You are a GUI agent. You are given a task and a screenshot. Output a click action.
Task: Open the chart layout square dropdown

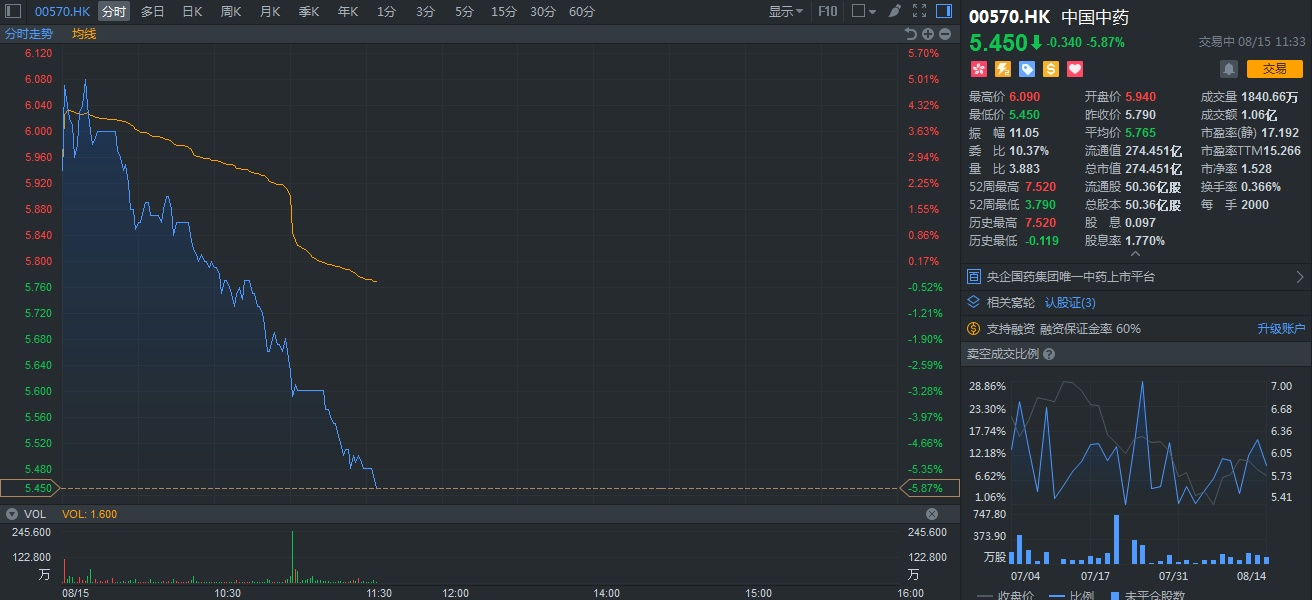coord(863,12)
